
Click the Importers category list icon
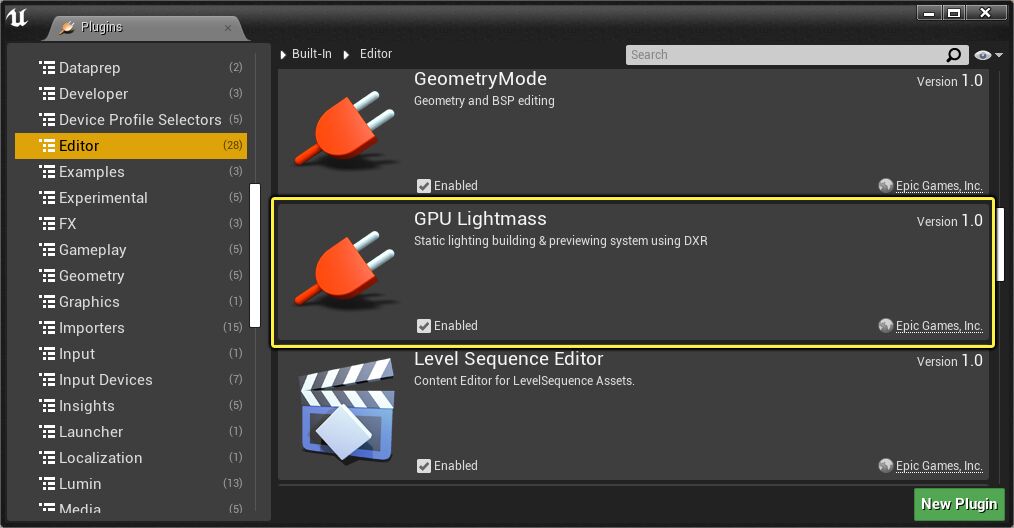46,328
